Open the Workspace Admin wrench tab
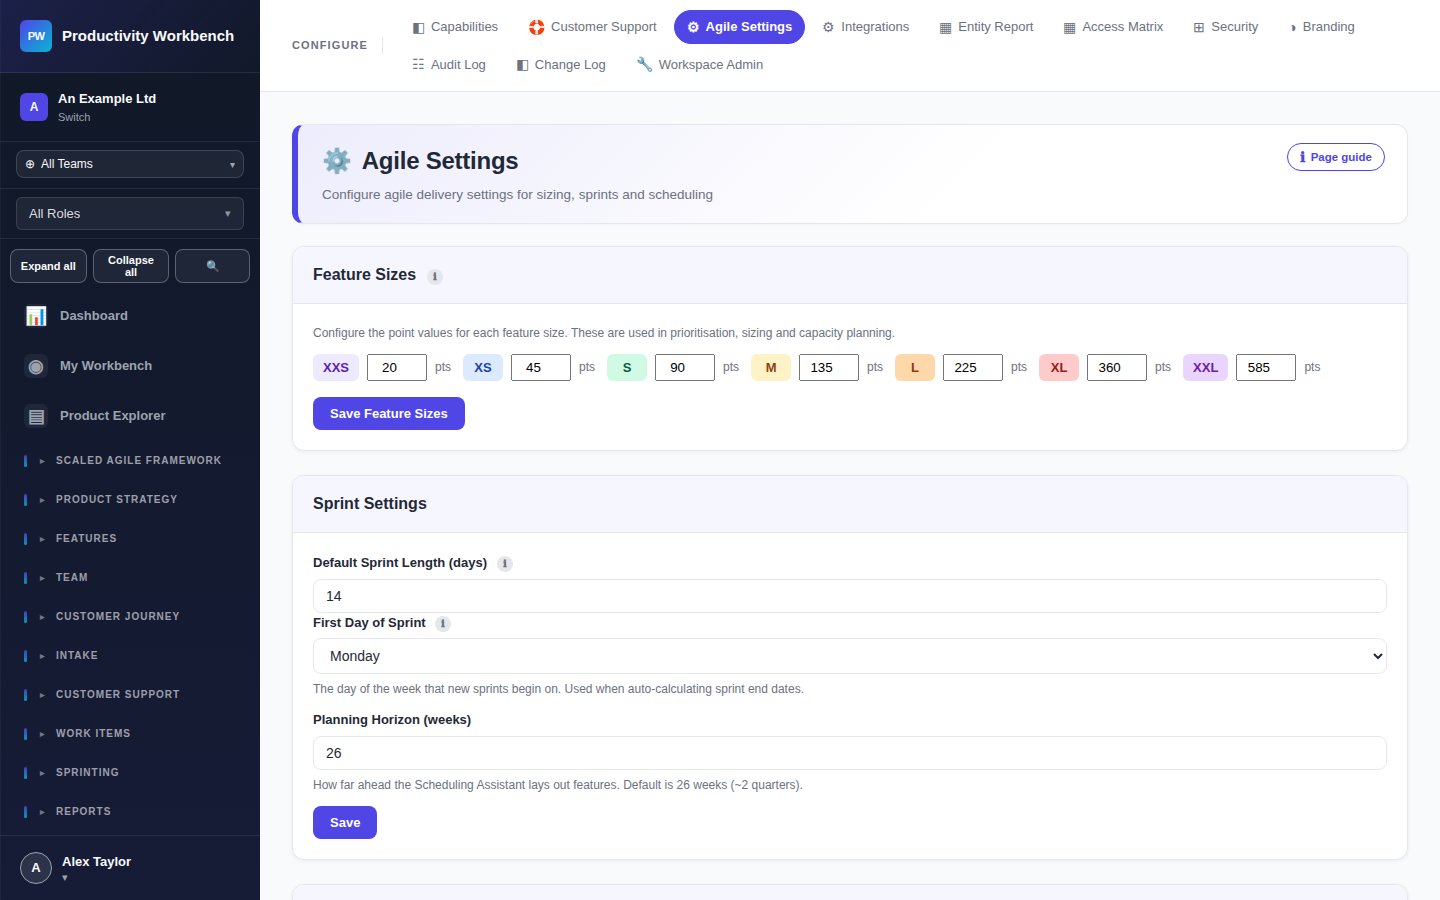Screen dimensions: 1440x900 (x=700, y=65)
